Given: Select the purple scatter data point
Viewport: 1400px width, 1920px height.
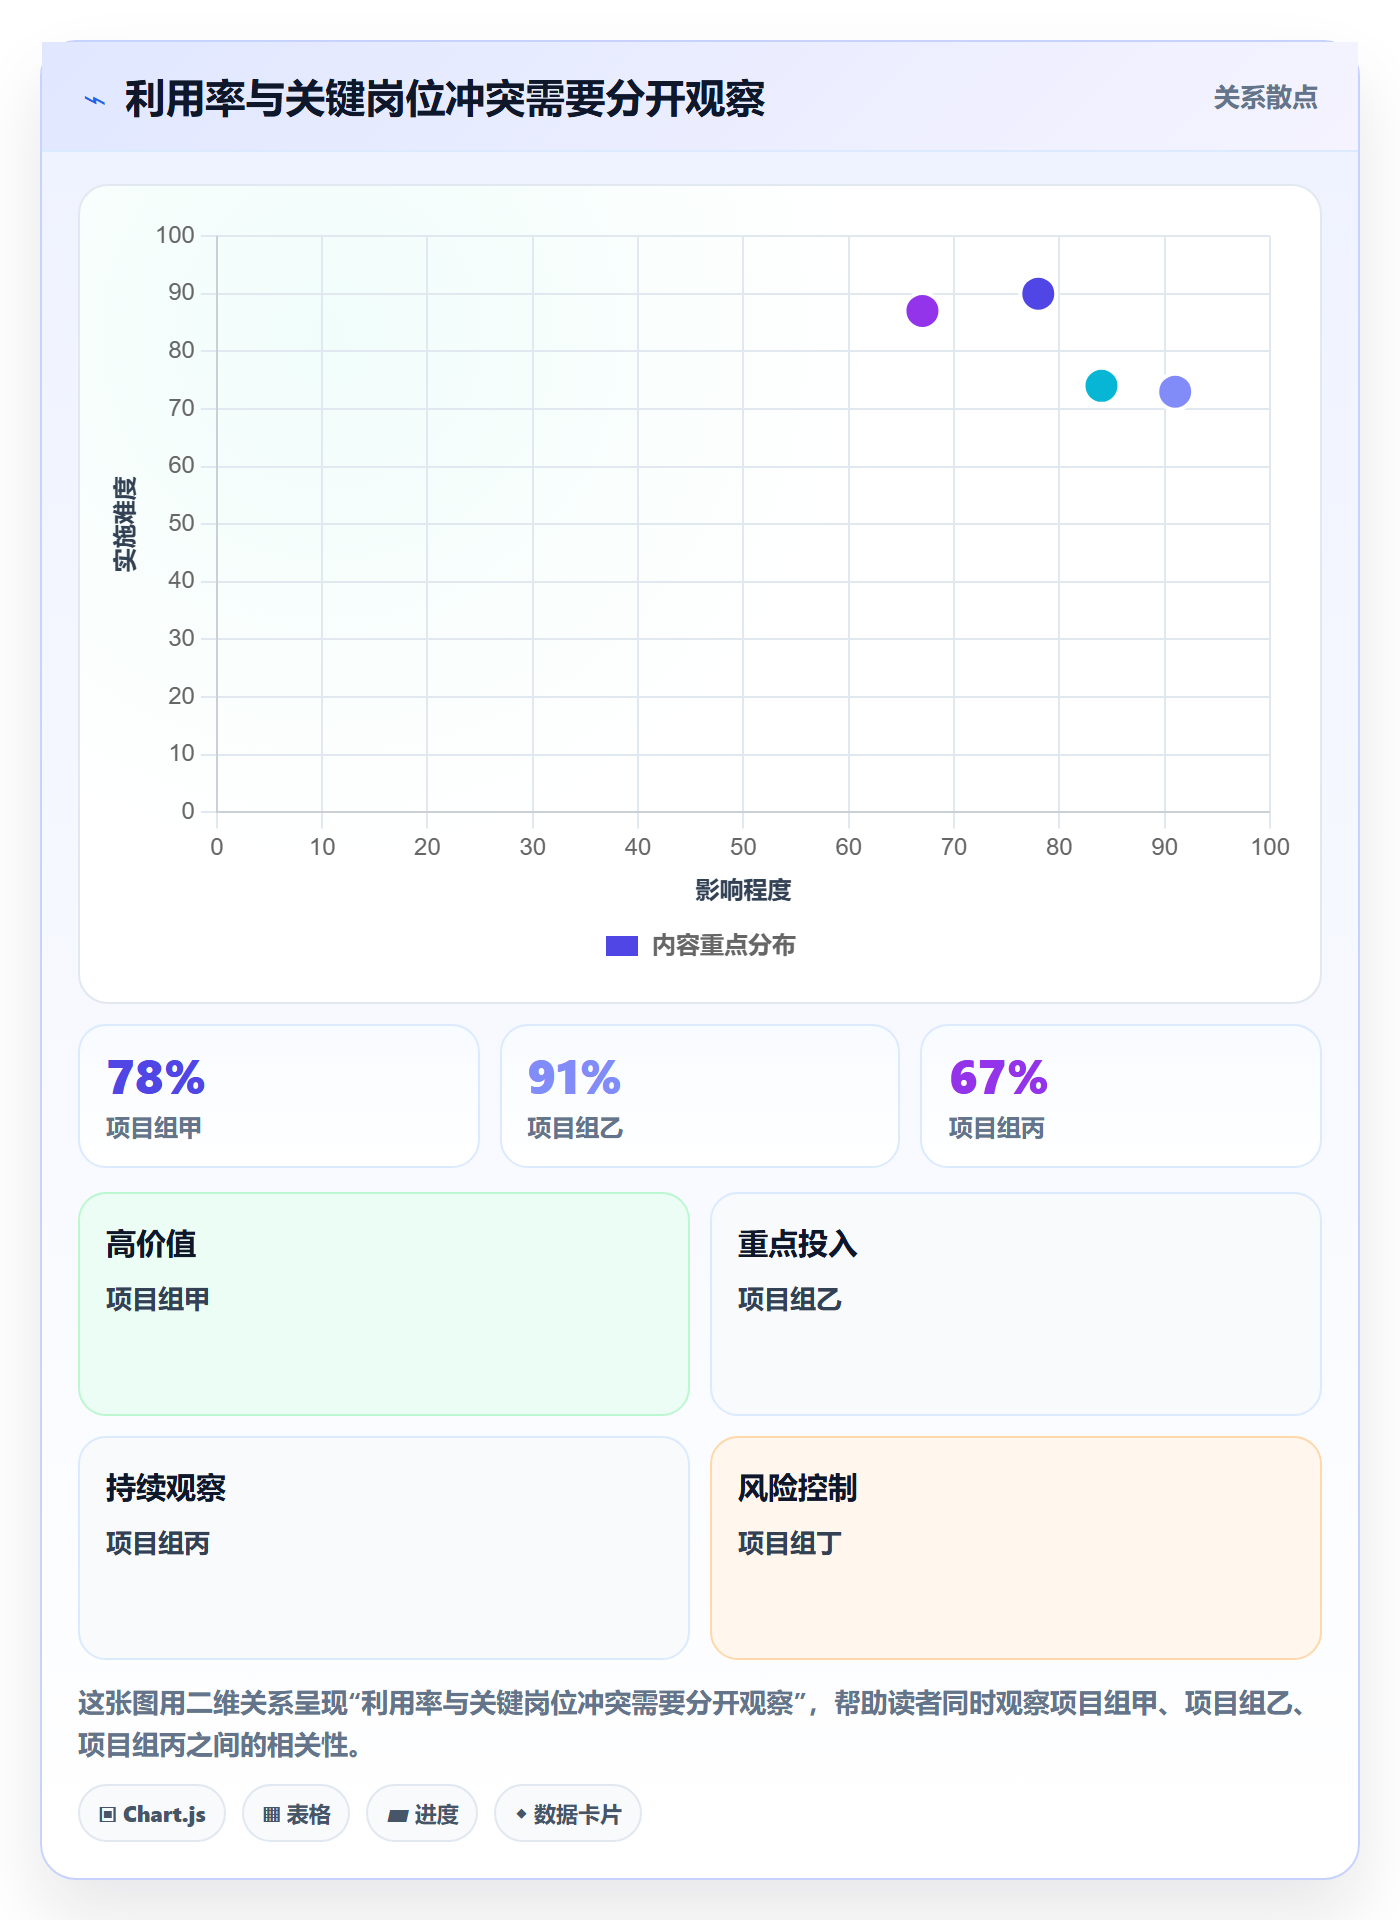Looking at the screenshot, I should (922, 311).
